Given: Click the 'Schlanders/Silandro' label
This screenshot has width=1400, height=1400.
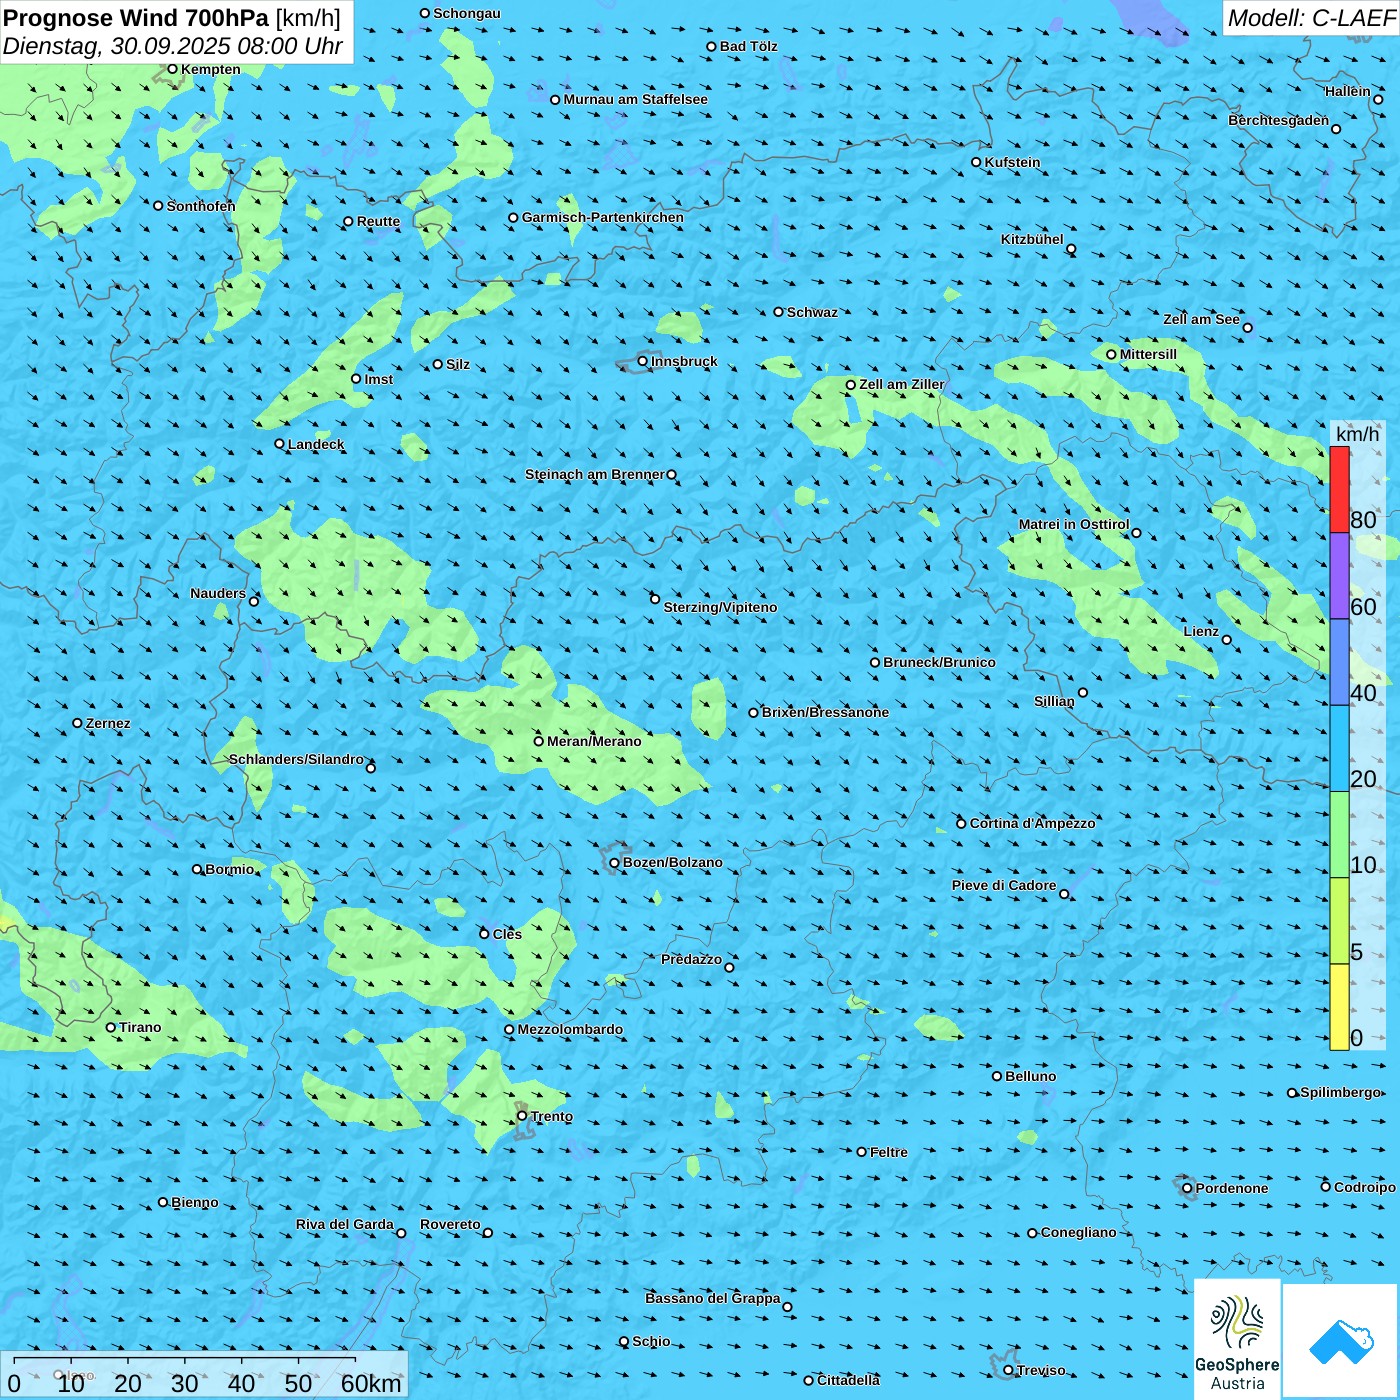Looking at the screenshot, I should [296, 759].
